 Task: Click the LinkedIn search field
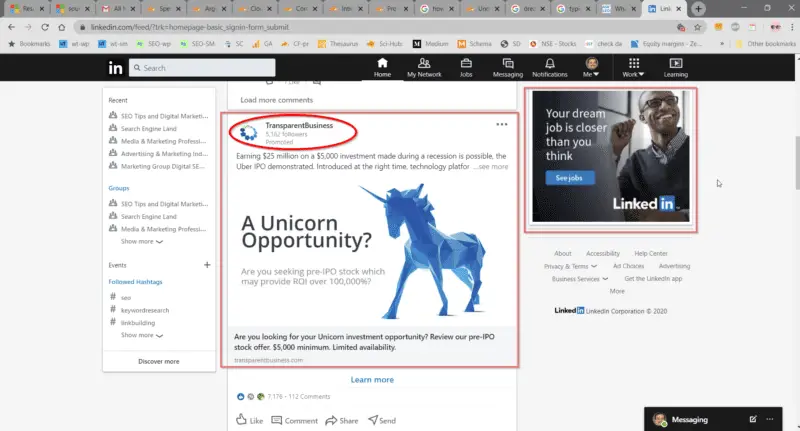coord(202,68)
